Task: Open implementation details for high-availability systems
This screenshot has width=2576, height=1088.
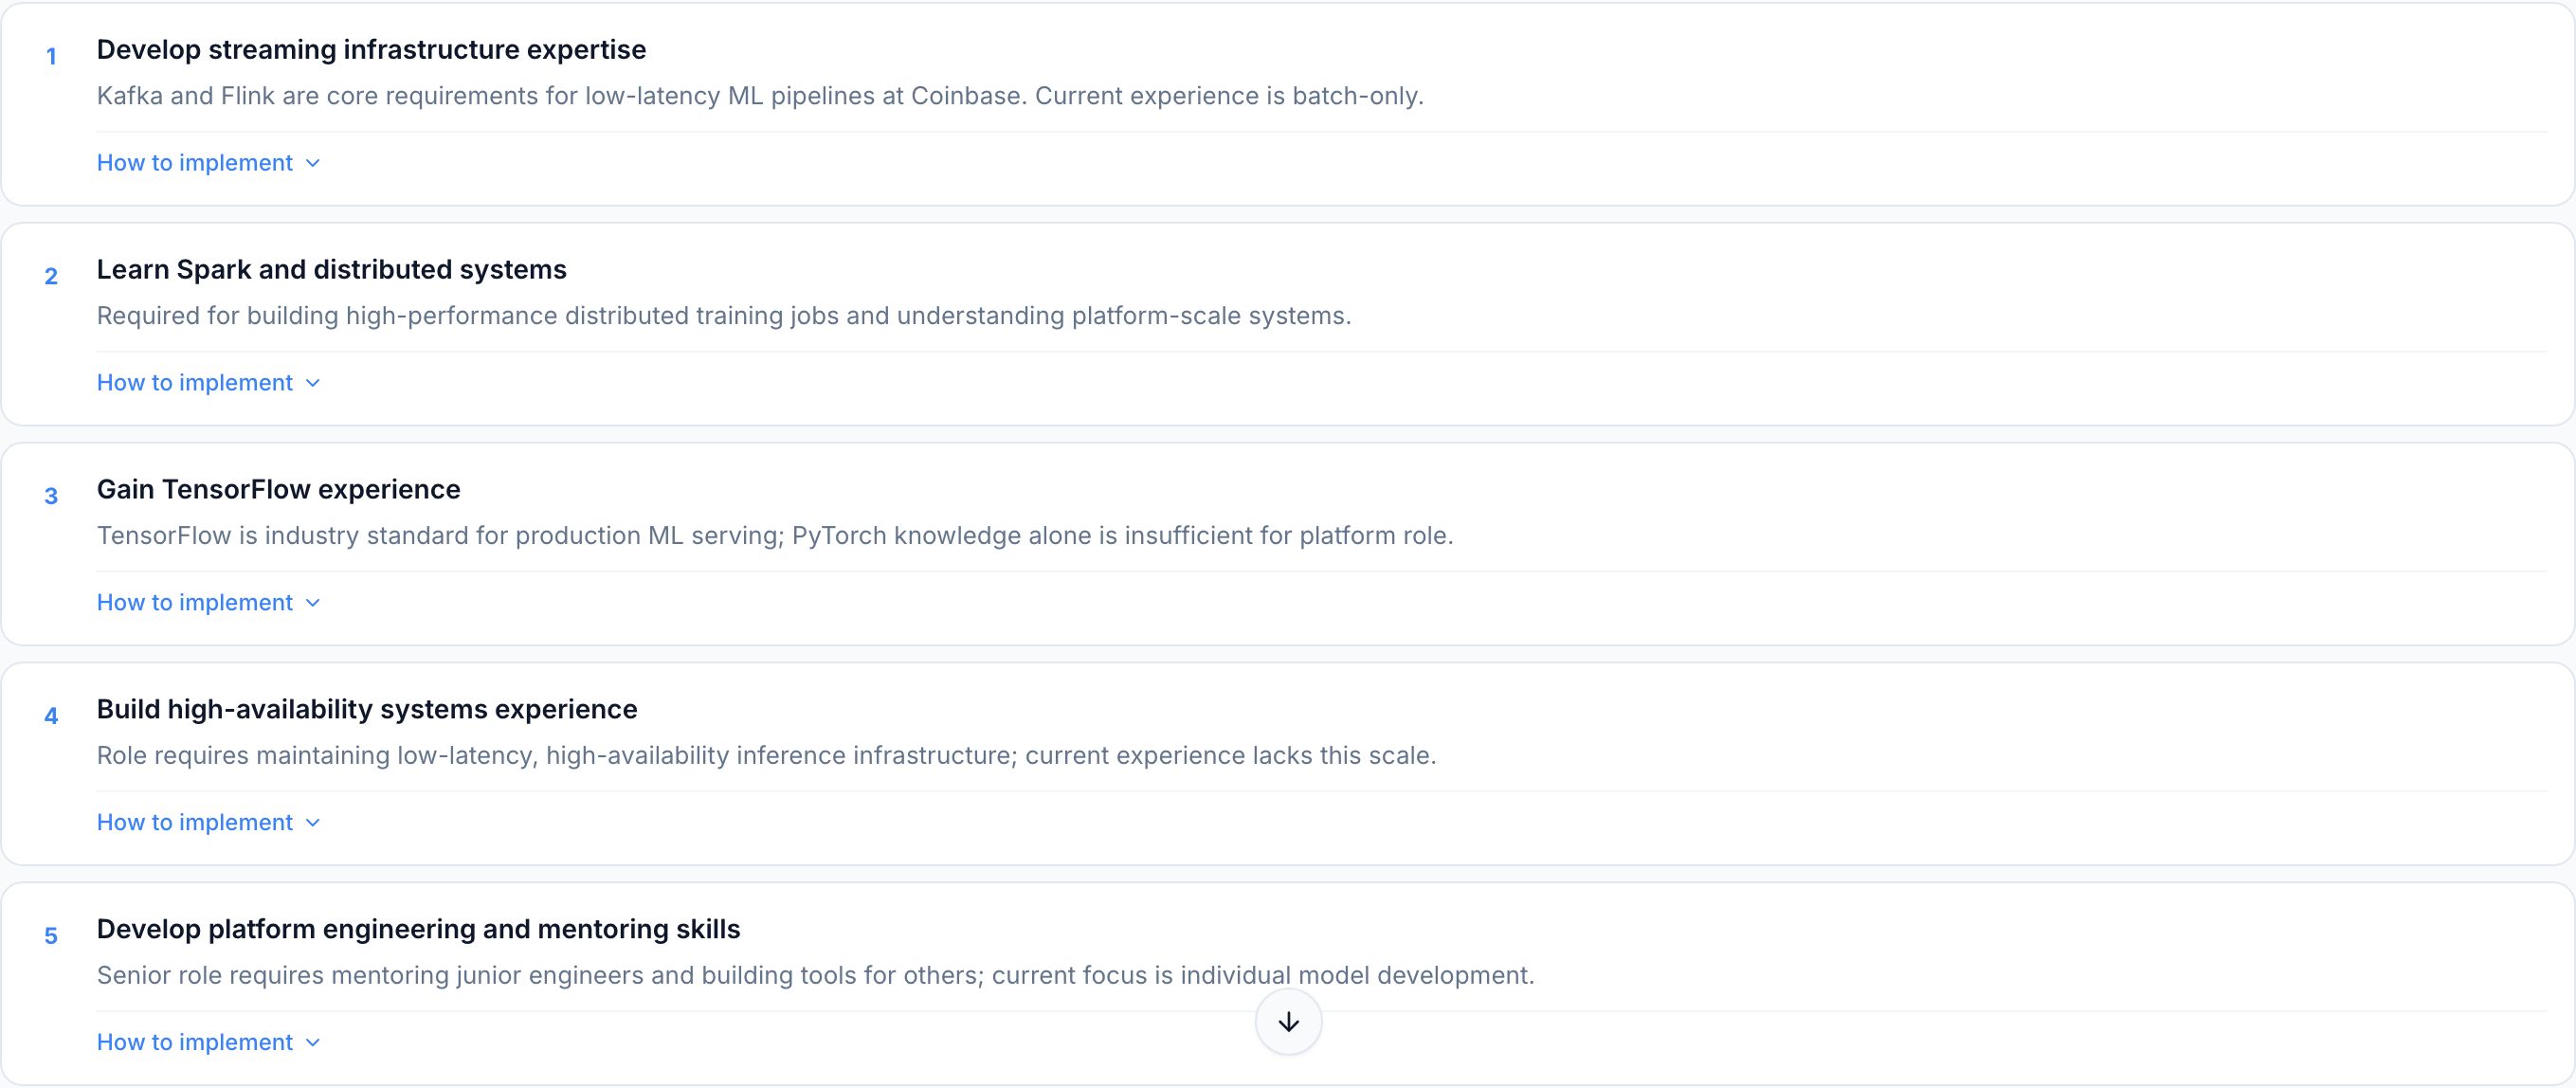Action: coord(195,822)
